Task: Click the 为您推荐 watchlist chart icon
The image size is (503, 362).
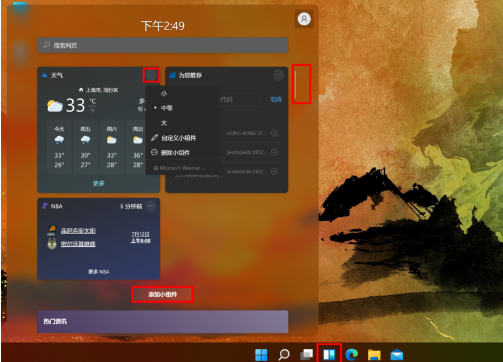Action: [x=172, y=75]
